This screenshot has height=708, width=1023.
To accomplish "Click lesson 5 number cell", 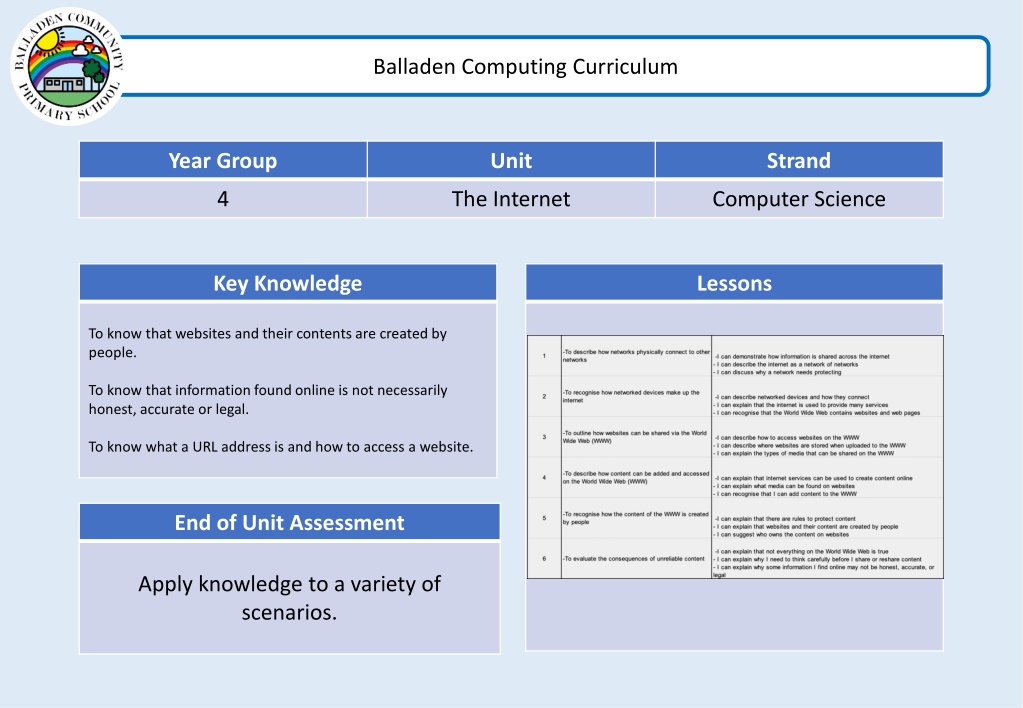I will click(544, 518).
